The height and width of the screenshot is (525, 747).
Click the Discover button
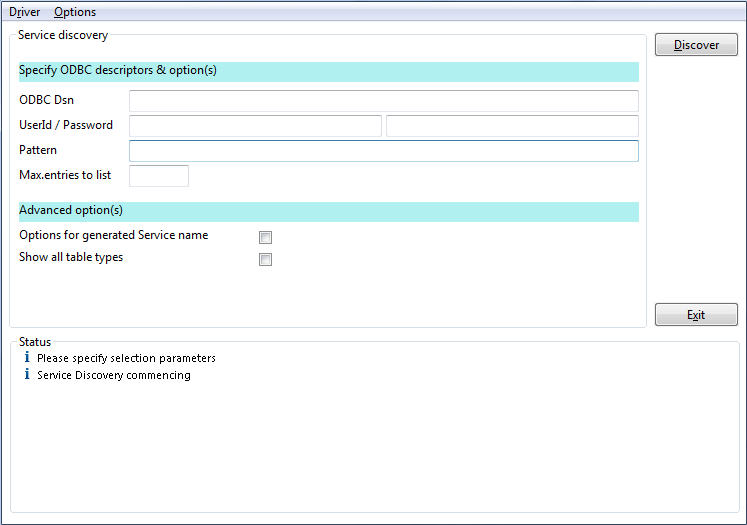tap(696, 45)
